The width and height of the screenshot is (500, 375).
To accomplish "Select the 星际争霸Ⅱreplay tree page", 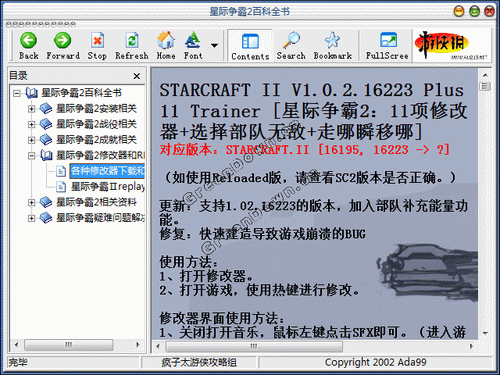I will click(108, 186).
